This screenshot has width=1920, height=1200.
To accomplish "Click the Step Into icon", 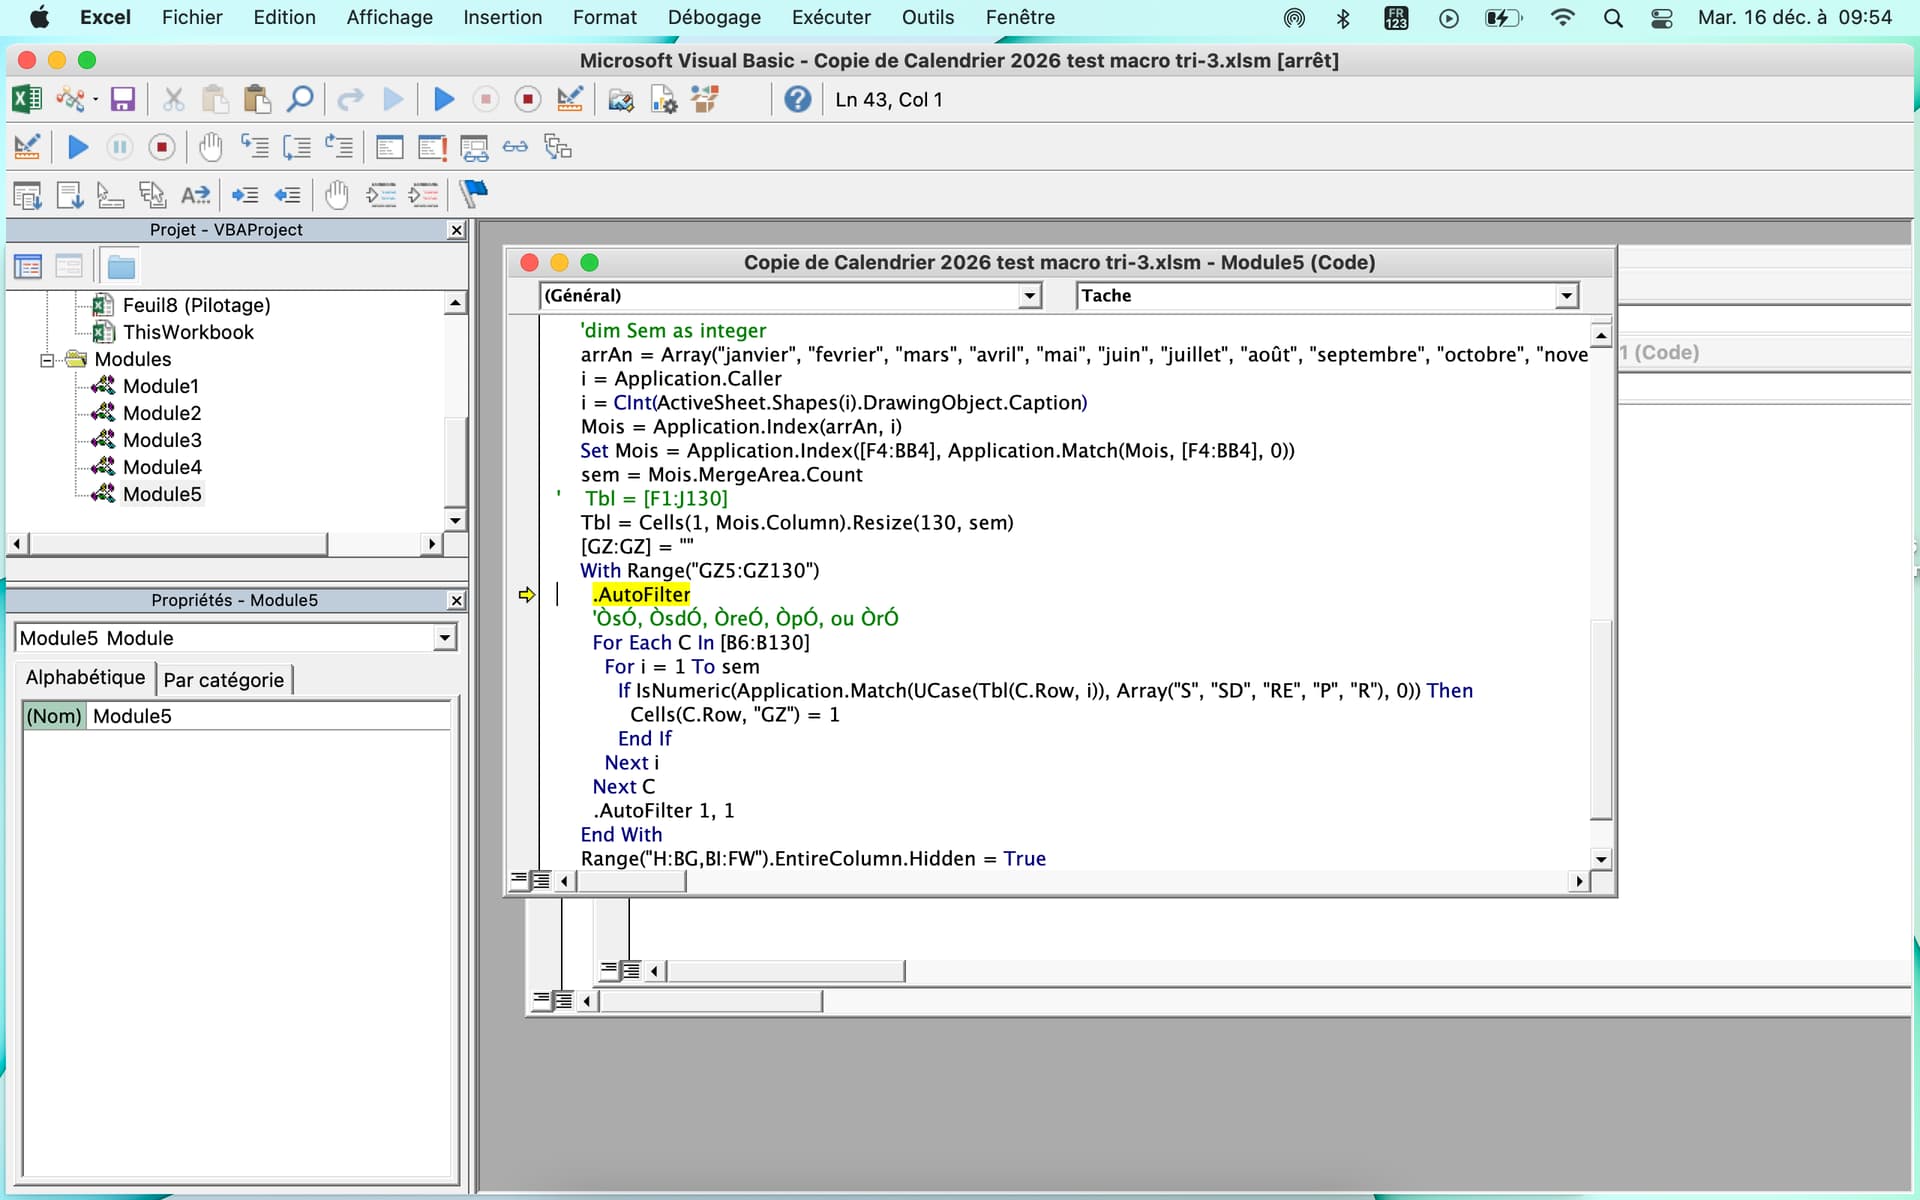I will click(254, 148).
